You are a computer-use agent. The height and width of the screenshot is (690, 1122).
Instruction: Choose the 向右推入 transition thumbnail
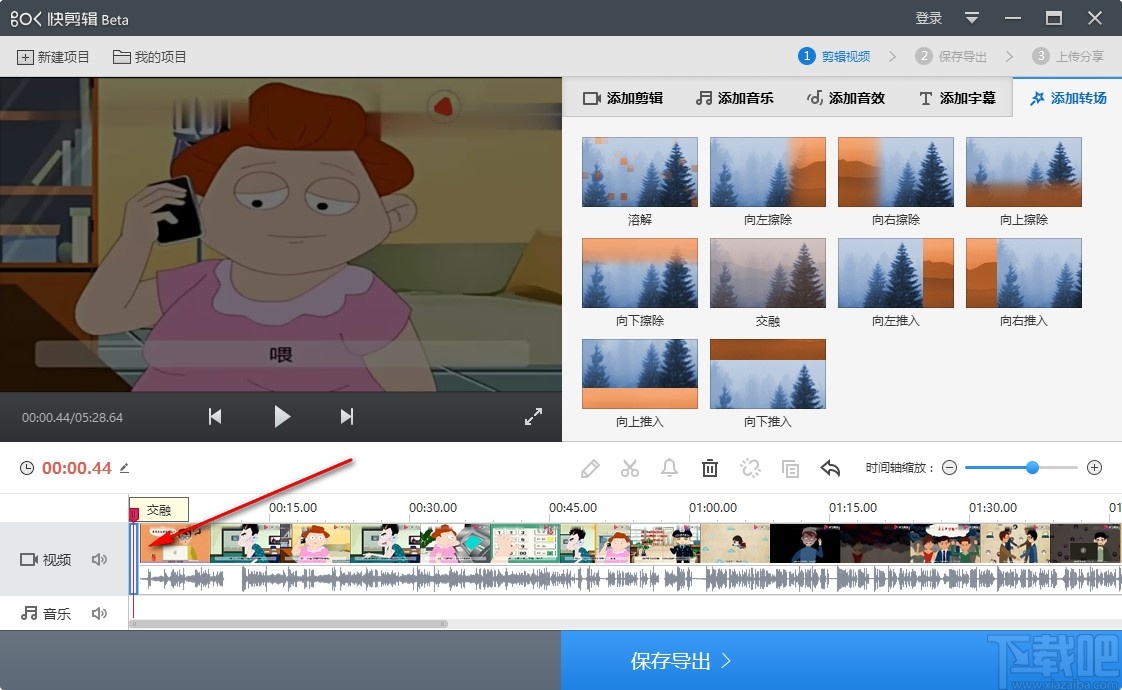[1024, 273]
